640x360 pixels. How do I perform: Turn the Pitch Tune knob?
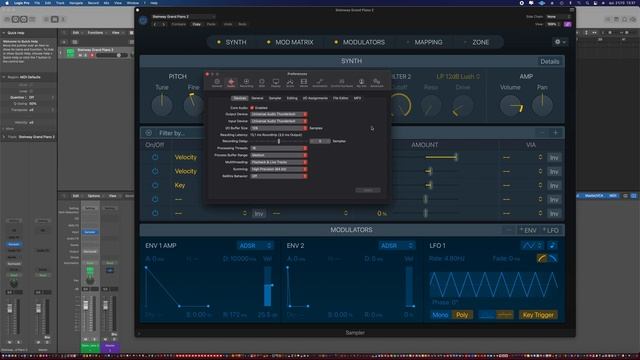(x=162, y=105)
